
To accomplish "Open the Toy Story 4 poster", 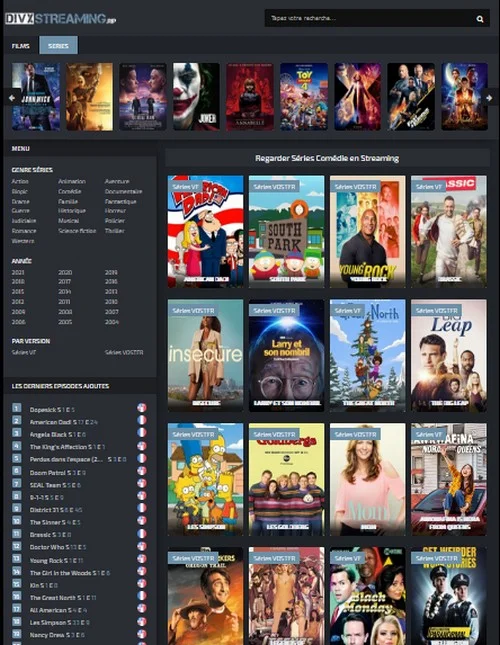I will 304,97.
